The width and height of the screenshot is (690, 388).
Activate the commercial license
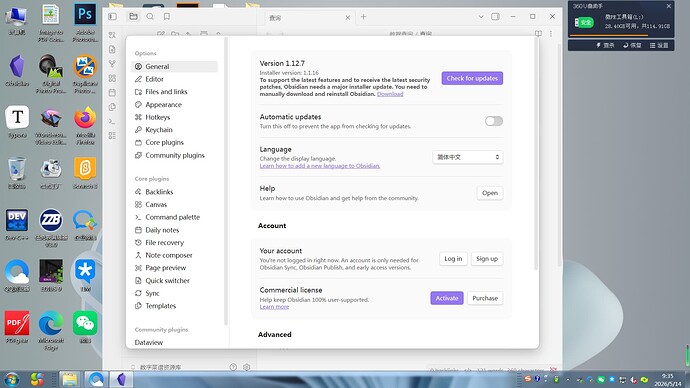click(447, 298)
